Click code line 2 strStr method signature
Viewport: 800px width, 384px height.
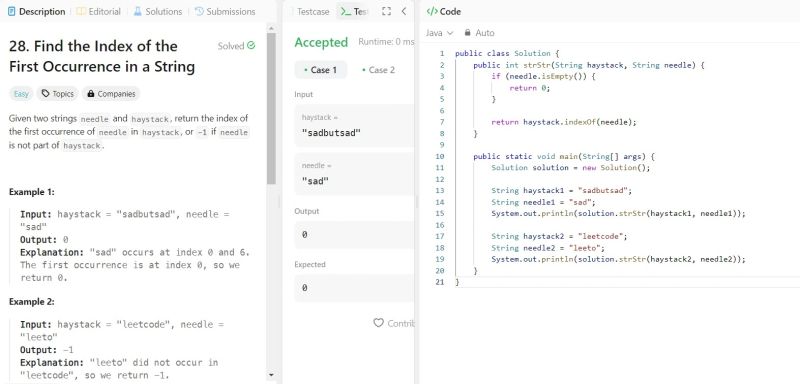(x=589, y=65)
